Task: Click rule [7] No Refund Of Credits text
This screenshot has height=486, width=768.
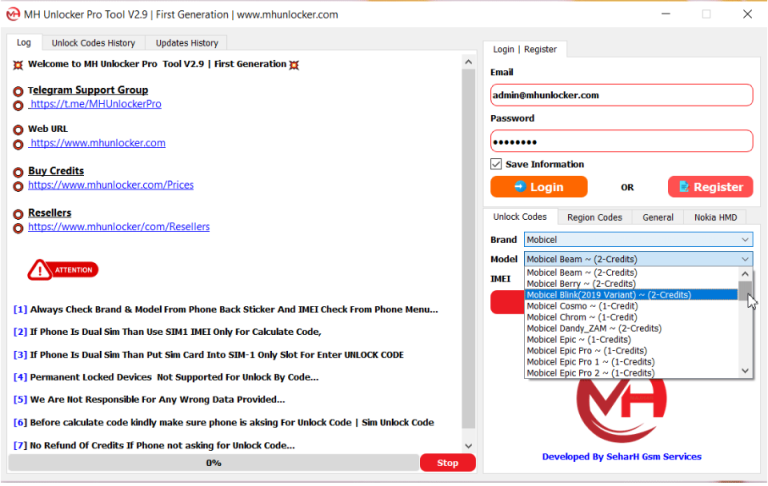Action: (154, 445)
